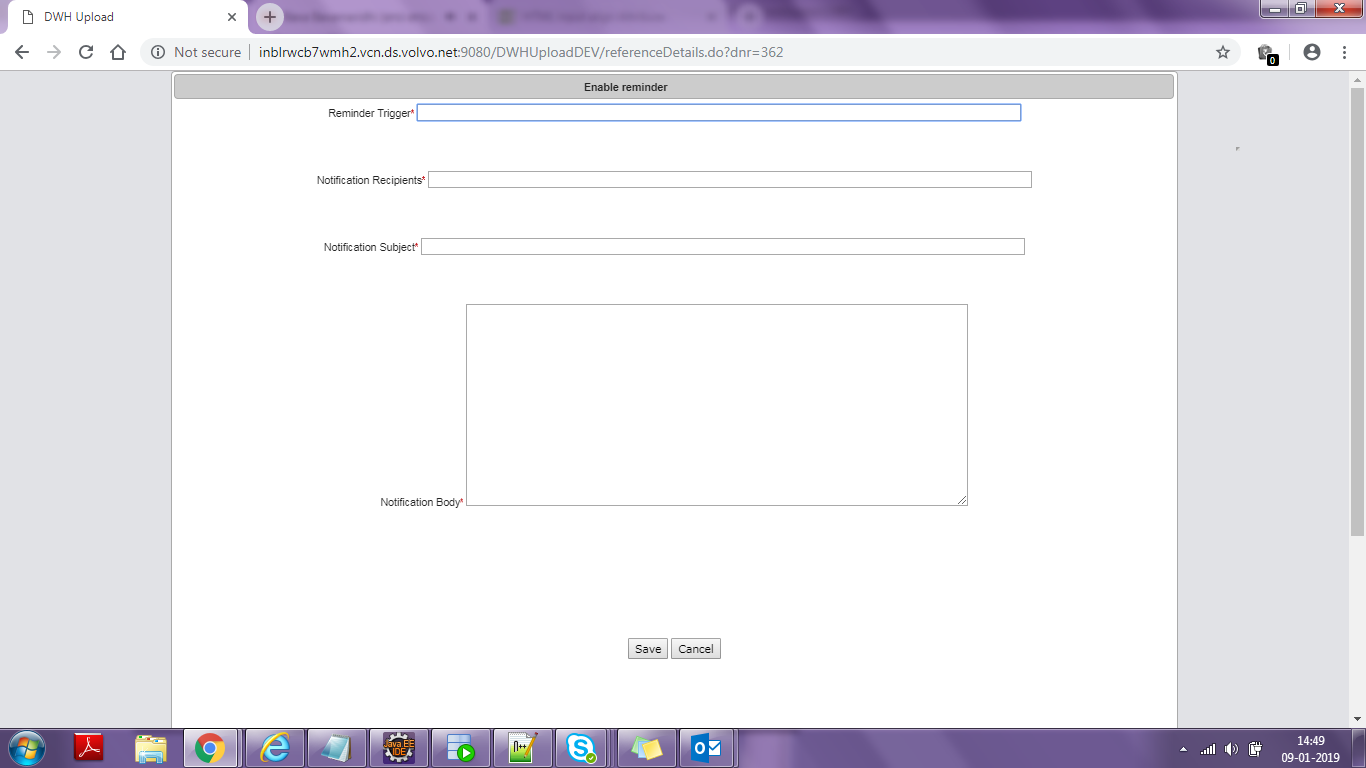Open the power battery tray icon
This screenshot has width=1366, height=768.
[1255, 749]
